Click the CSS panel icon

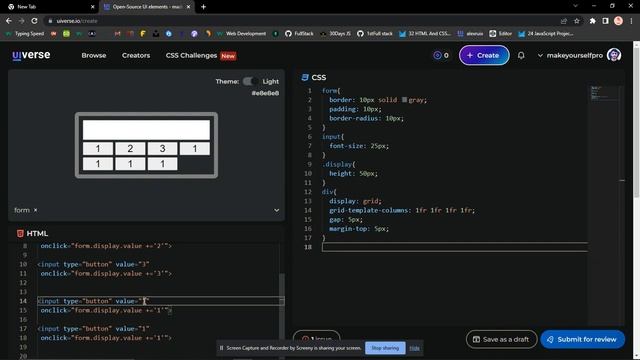pos(304,77)
